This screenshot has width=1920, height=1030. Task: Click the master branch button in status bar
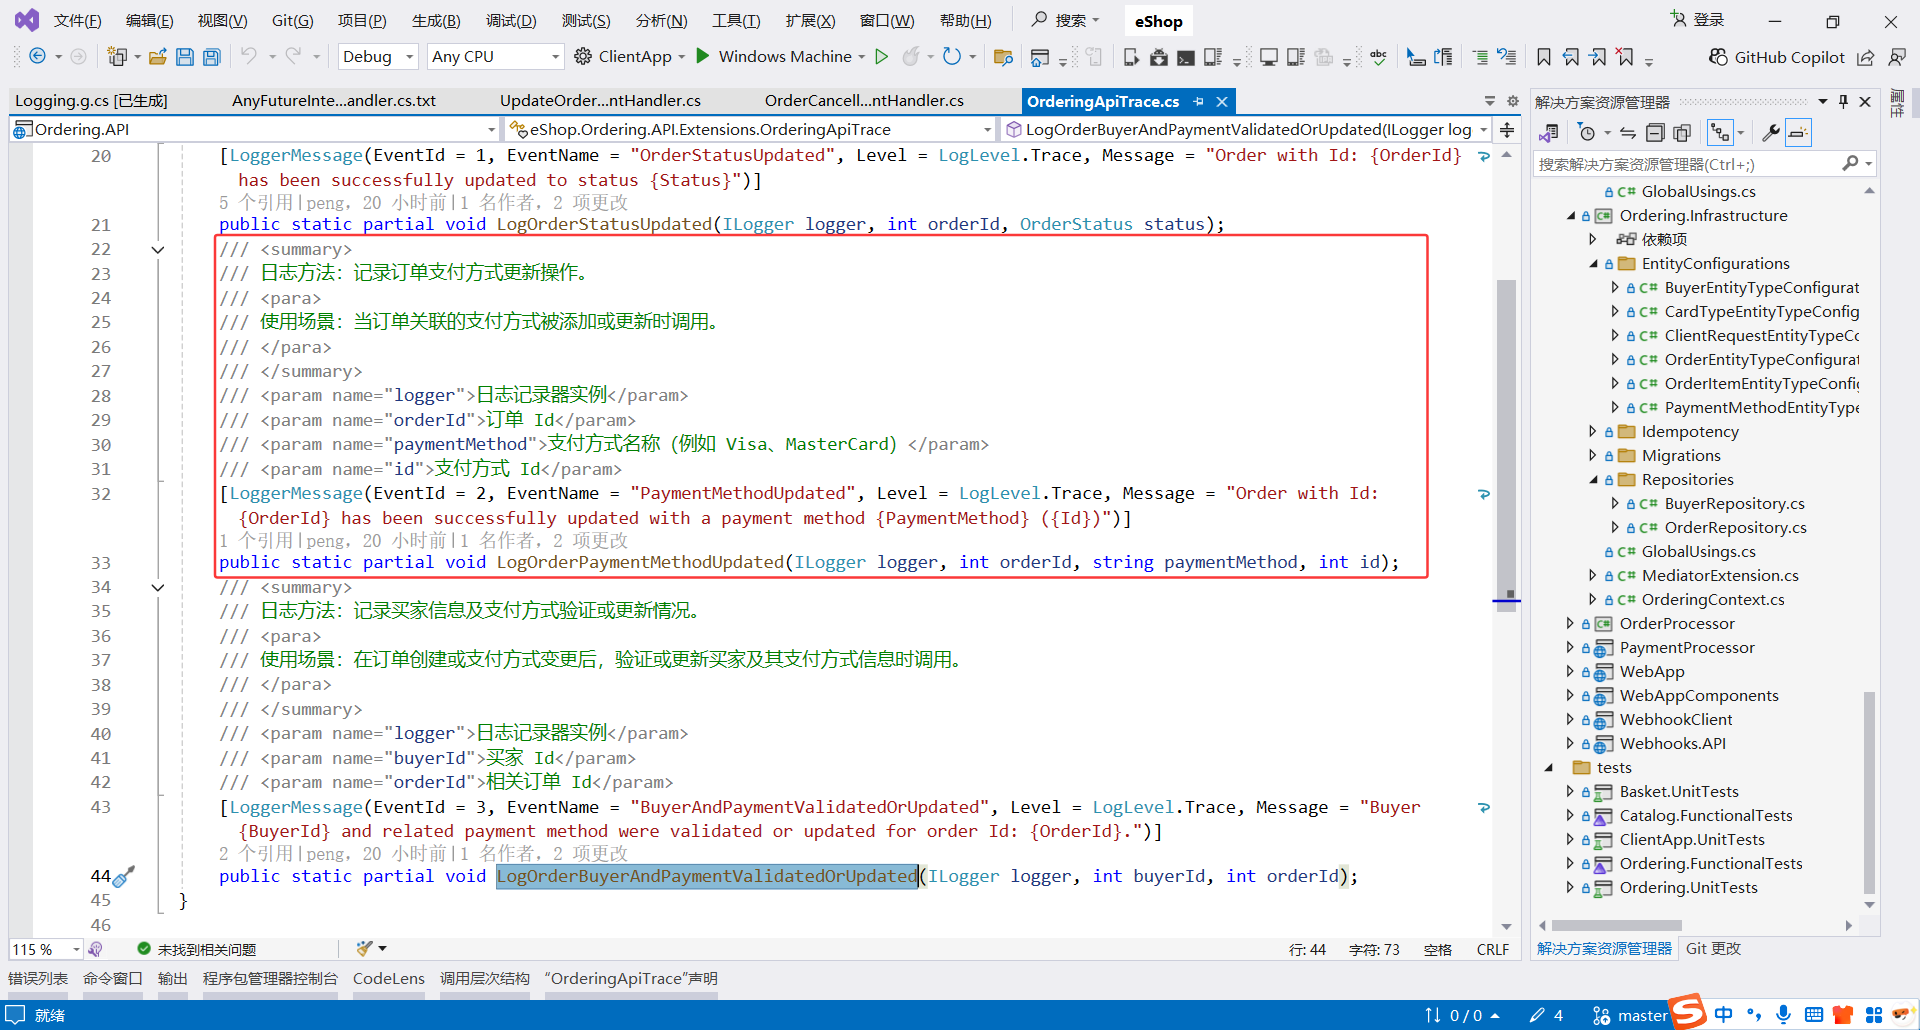tap(1630, 1016)
